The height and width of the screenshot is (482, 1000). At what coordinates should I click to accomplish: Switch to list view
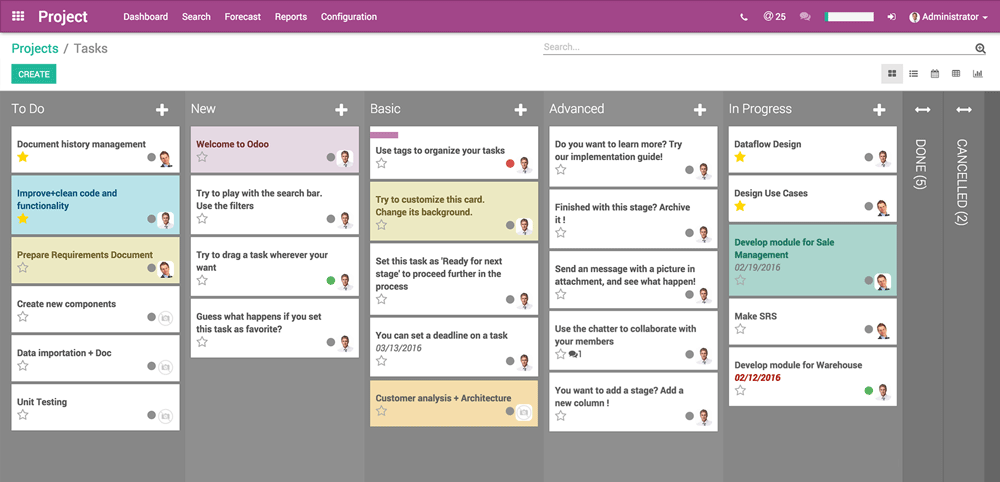(913, 74)
